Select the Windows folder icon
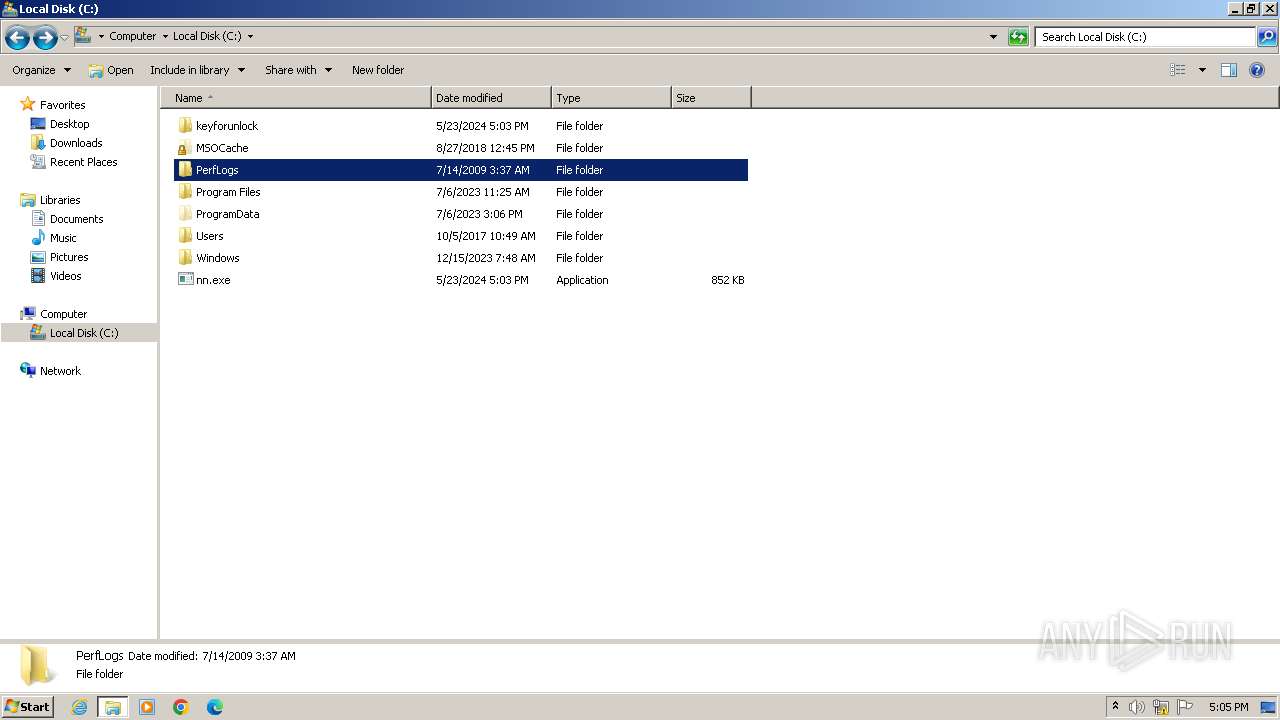 click(185, 258)
